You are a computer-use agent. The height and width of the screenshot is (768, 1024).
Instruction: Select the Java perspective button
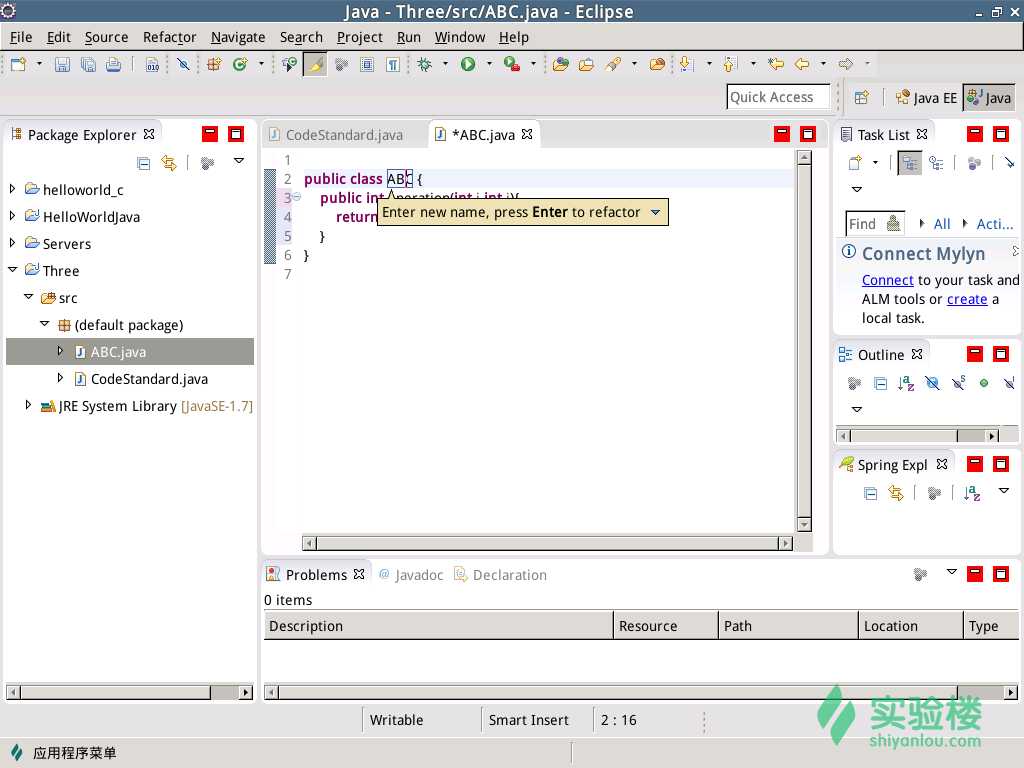(x=989, y=98)
